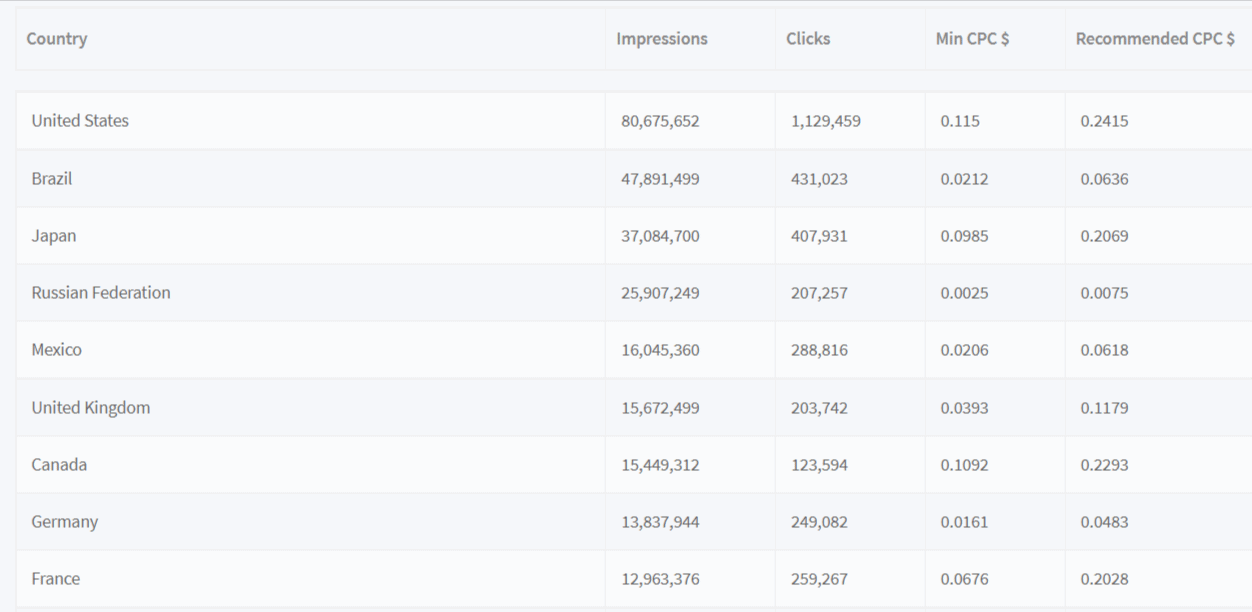The height and width of the screenshot is (612, 1252).
Task: Select the France row
Action: coord(634,579)
